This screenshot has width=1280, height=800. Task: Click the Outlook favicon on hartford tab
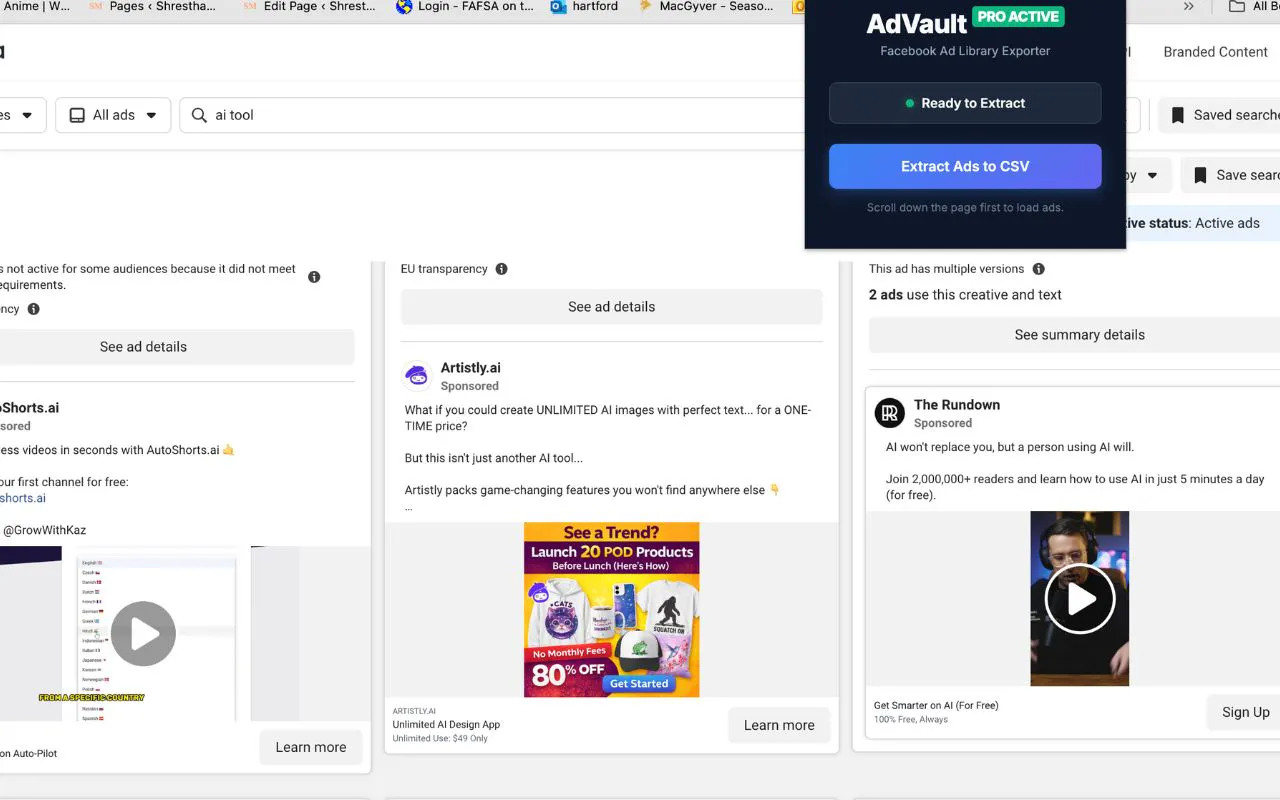tap(558, 7)
